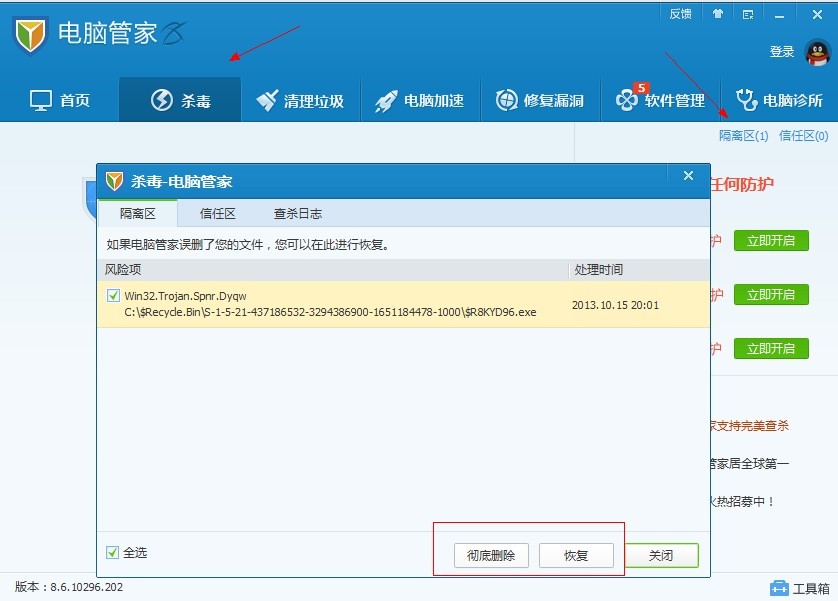Image resolution: width=838 pixels, height=601 pixels.
Task: Click the QQ penguin avatar icon
Action: (x=818, y=52)
